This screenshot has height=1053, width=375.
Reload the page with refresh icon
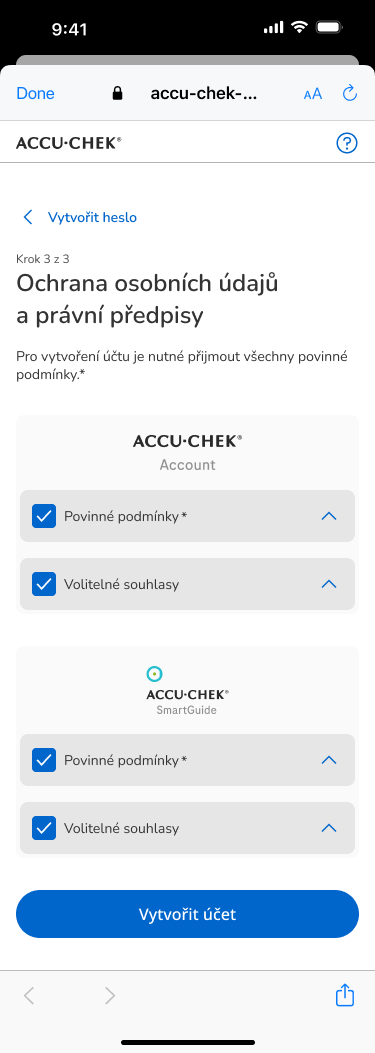(349, 93)
